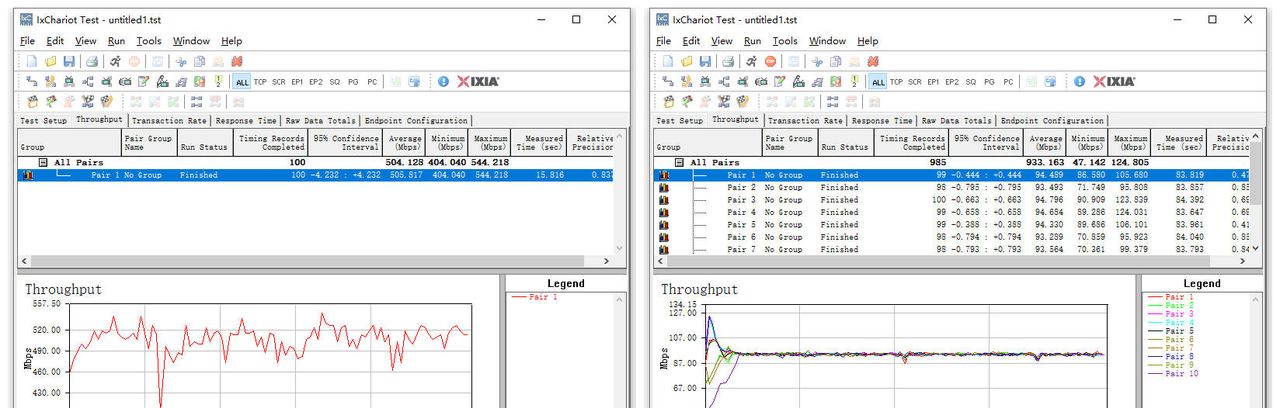The height and width of the screenshot is (408, 1280).
Task: Click the Save icon in left window toolbar
Action: pos(68,61)
